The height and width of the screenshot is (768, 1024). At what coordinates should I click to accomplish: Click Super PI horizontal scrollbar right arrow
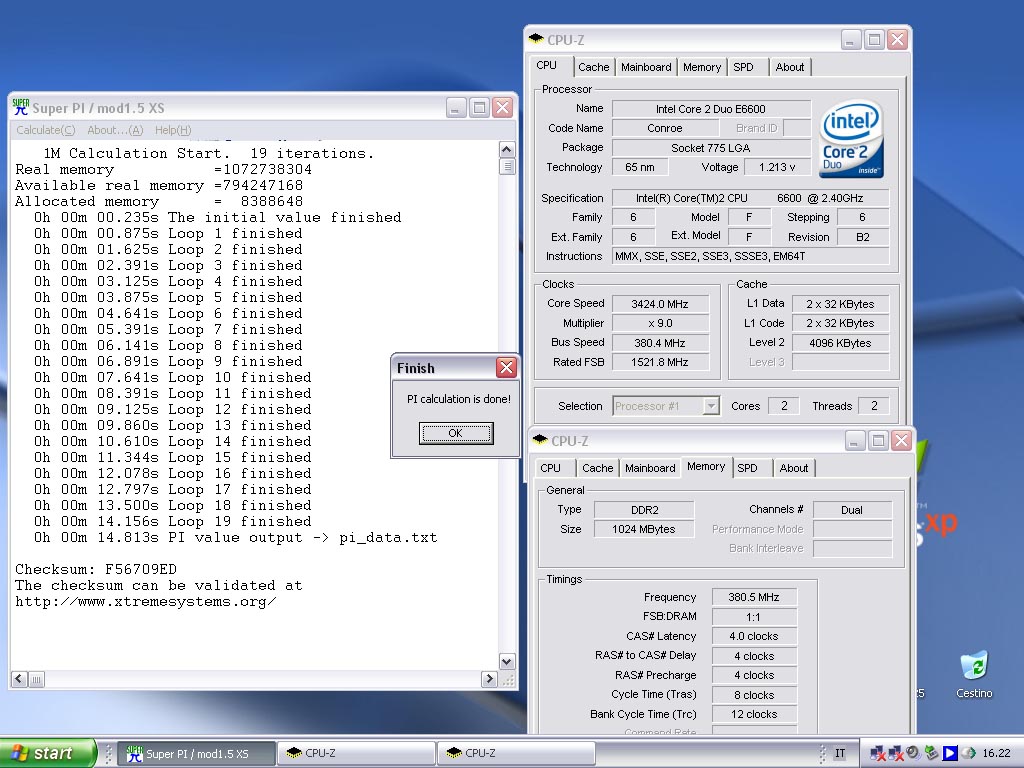click(490, 679)
